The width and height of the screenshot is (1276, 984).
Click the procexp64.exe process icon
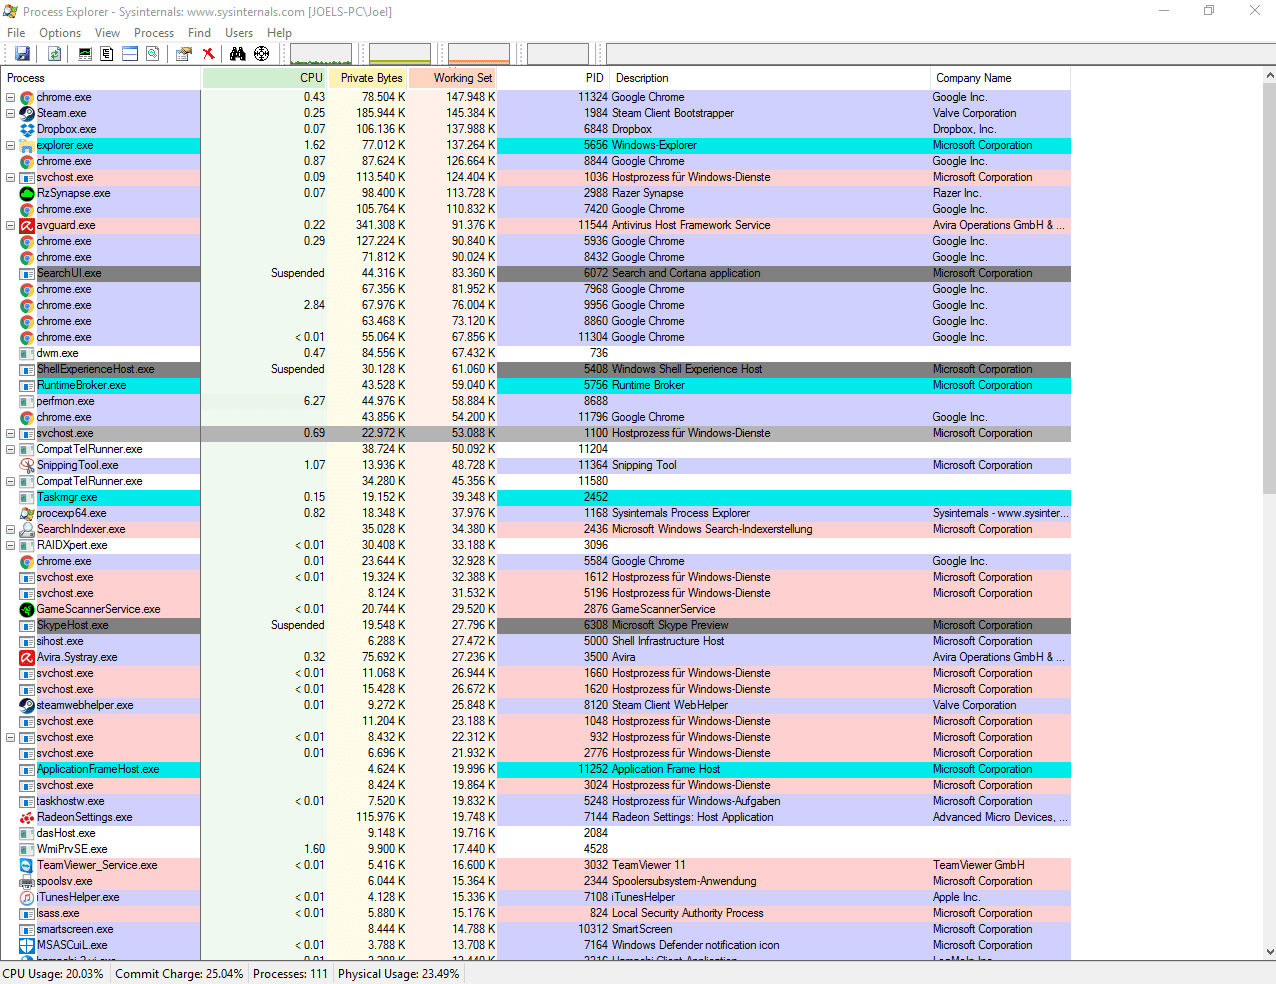pos(27,513)
